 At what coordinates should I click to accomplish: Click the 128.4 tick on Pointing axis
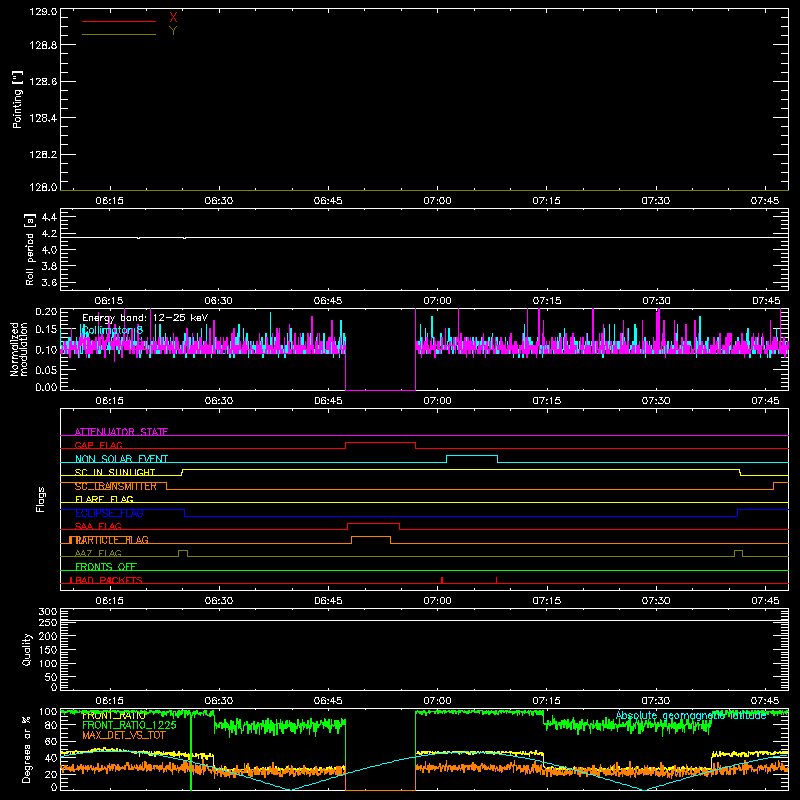tap(43, 118)
